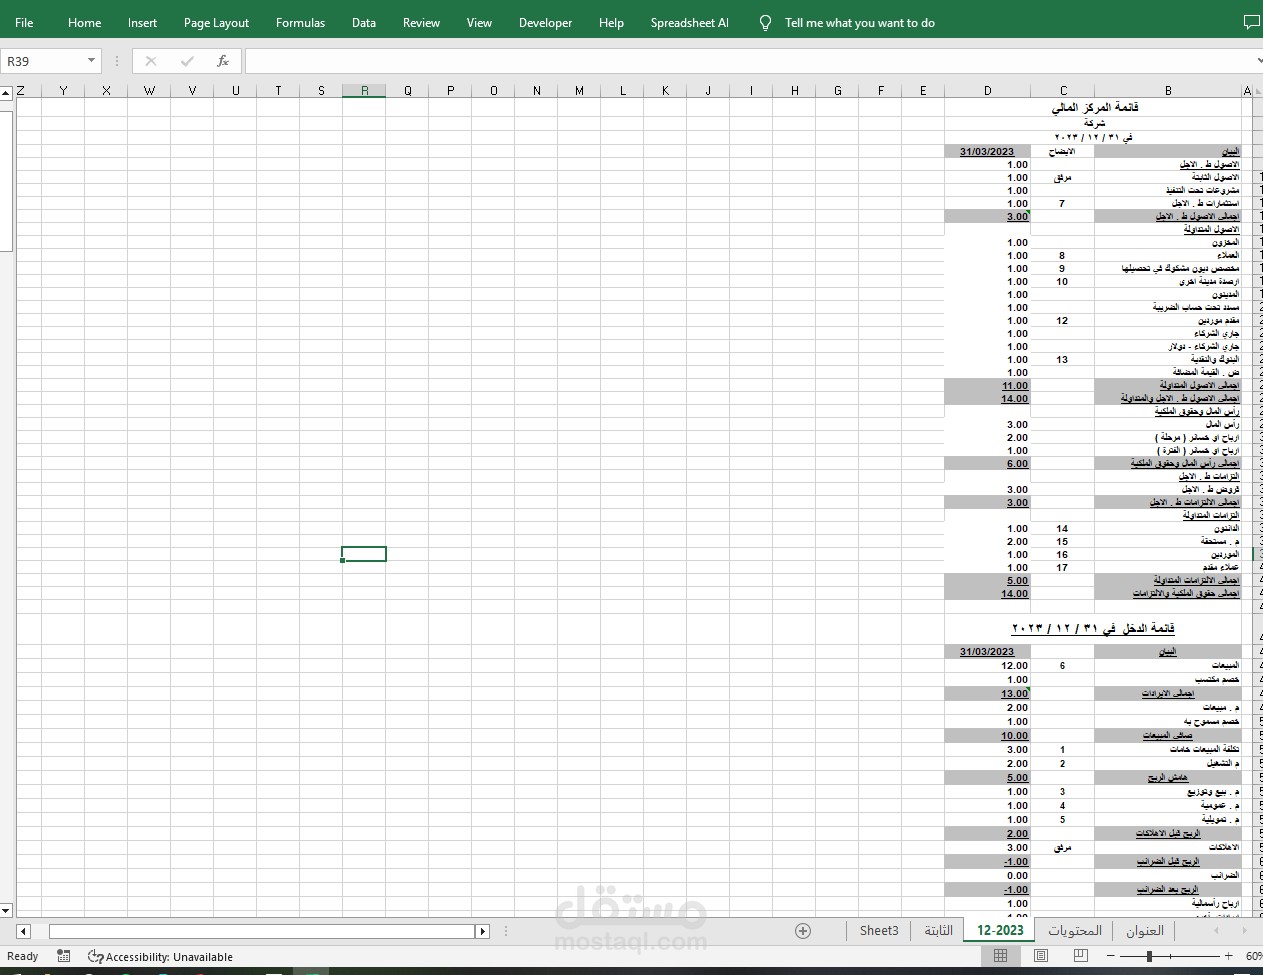Select column M header
The width and height of the screenshot is (1263, 975).
(579, 90)
